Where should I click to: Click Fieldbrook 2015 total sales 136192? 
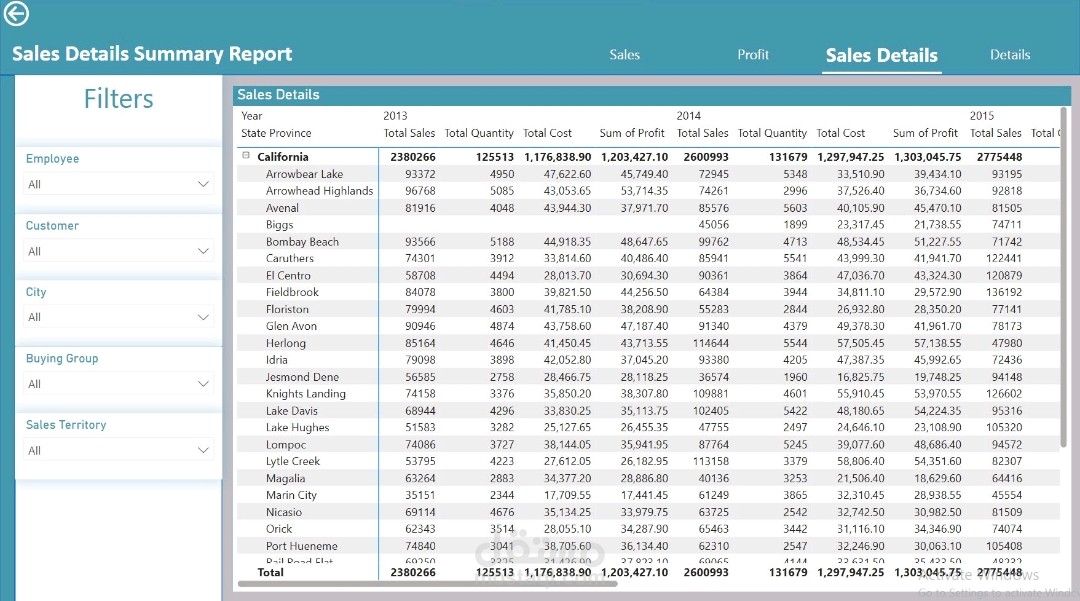tap(1004, 292)
